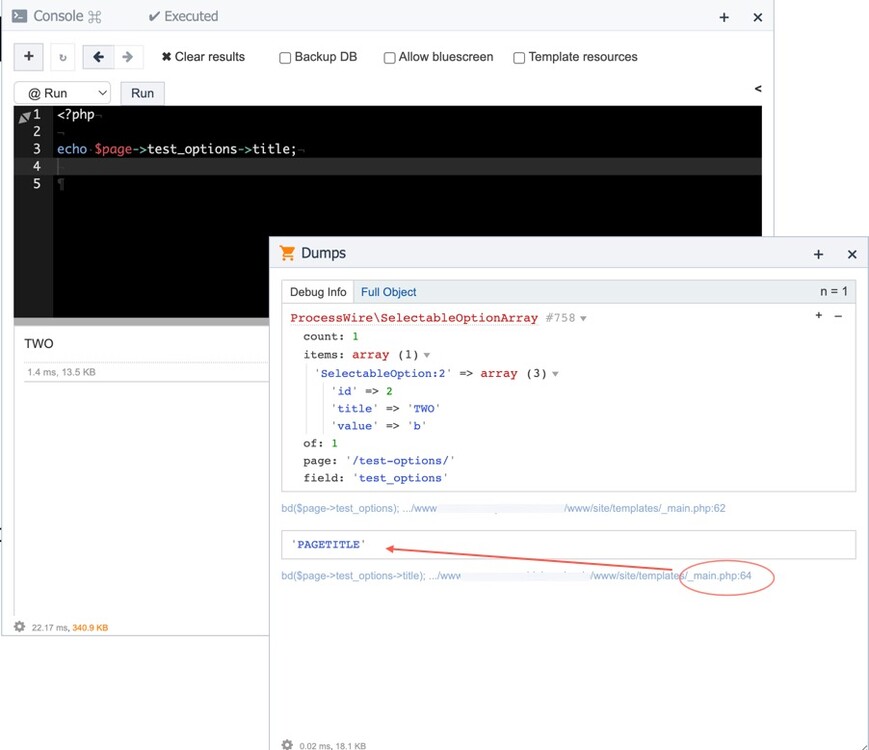The height and width of the screenshot is (750, 869).
Task: Go forward in console history
Action: point(128,57)
